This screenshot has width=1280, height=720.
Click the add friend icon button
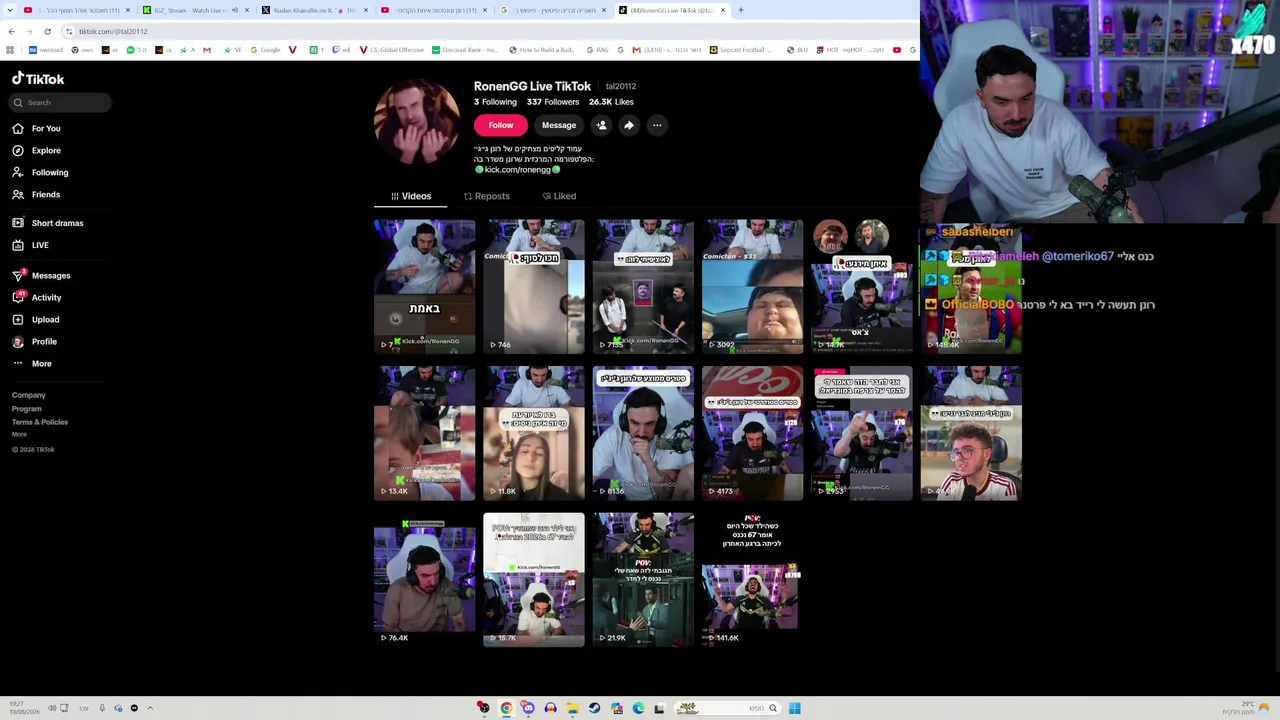pos(601,125)
